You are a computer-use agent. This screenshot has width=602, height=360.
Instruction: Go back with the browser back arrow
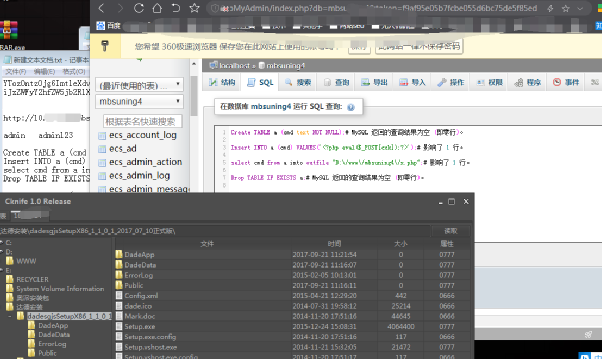pos(101,8)
